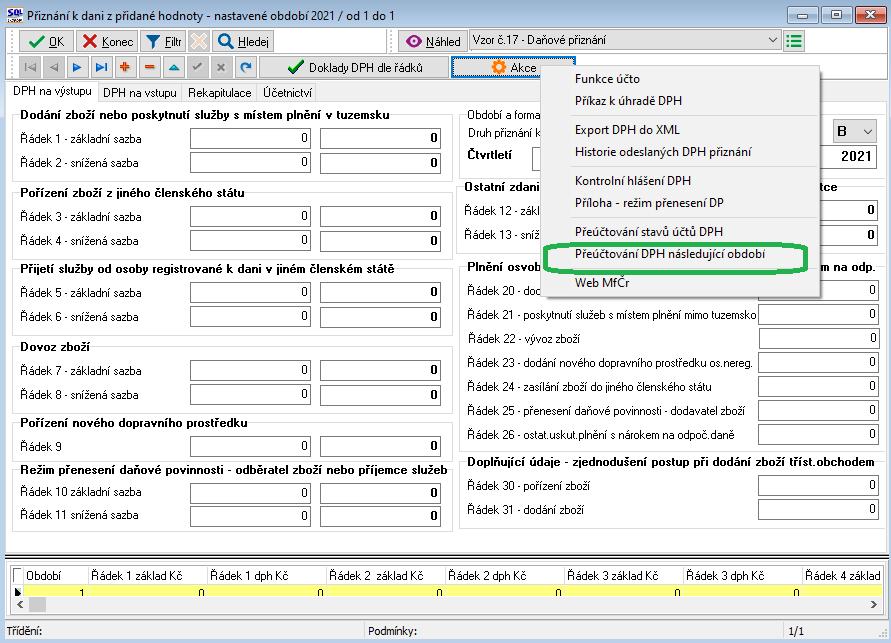Go to previous record arrow
Viewport: 891px width, 643px height.
pos(54,68)
